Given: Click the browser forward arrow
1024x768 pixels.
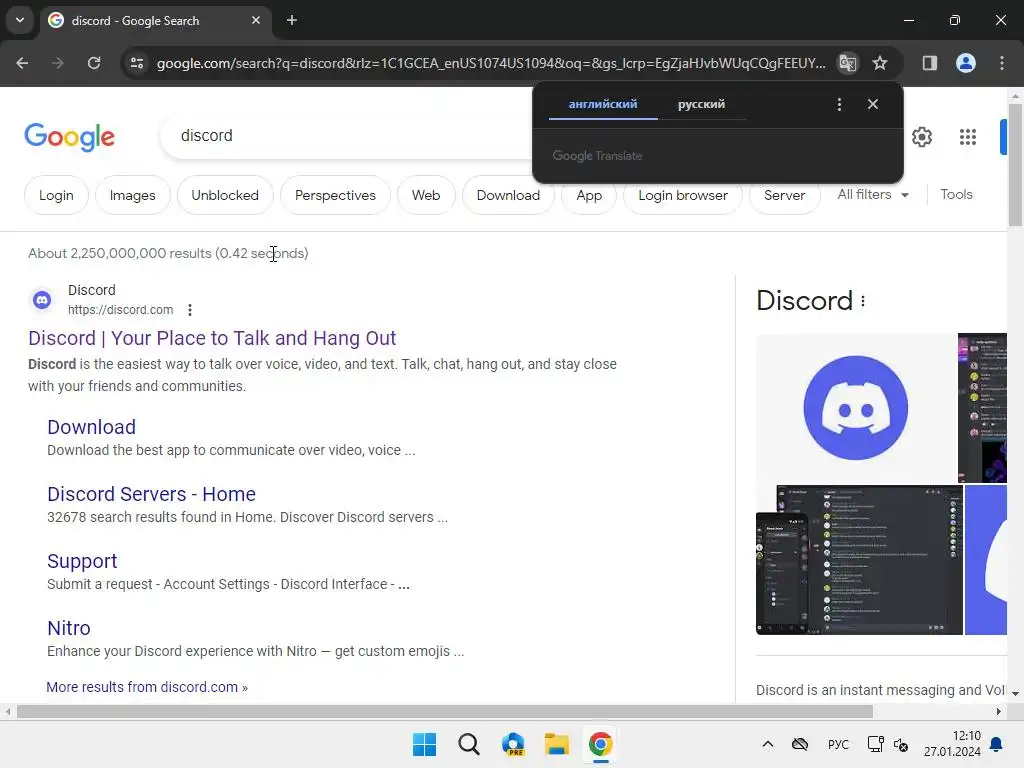Looking at the screenshot, I should point(58,63).
